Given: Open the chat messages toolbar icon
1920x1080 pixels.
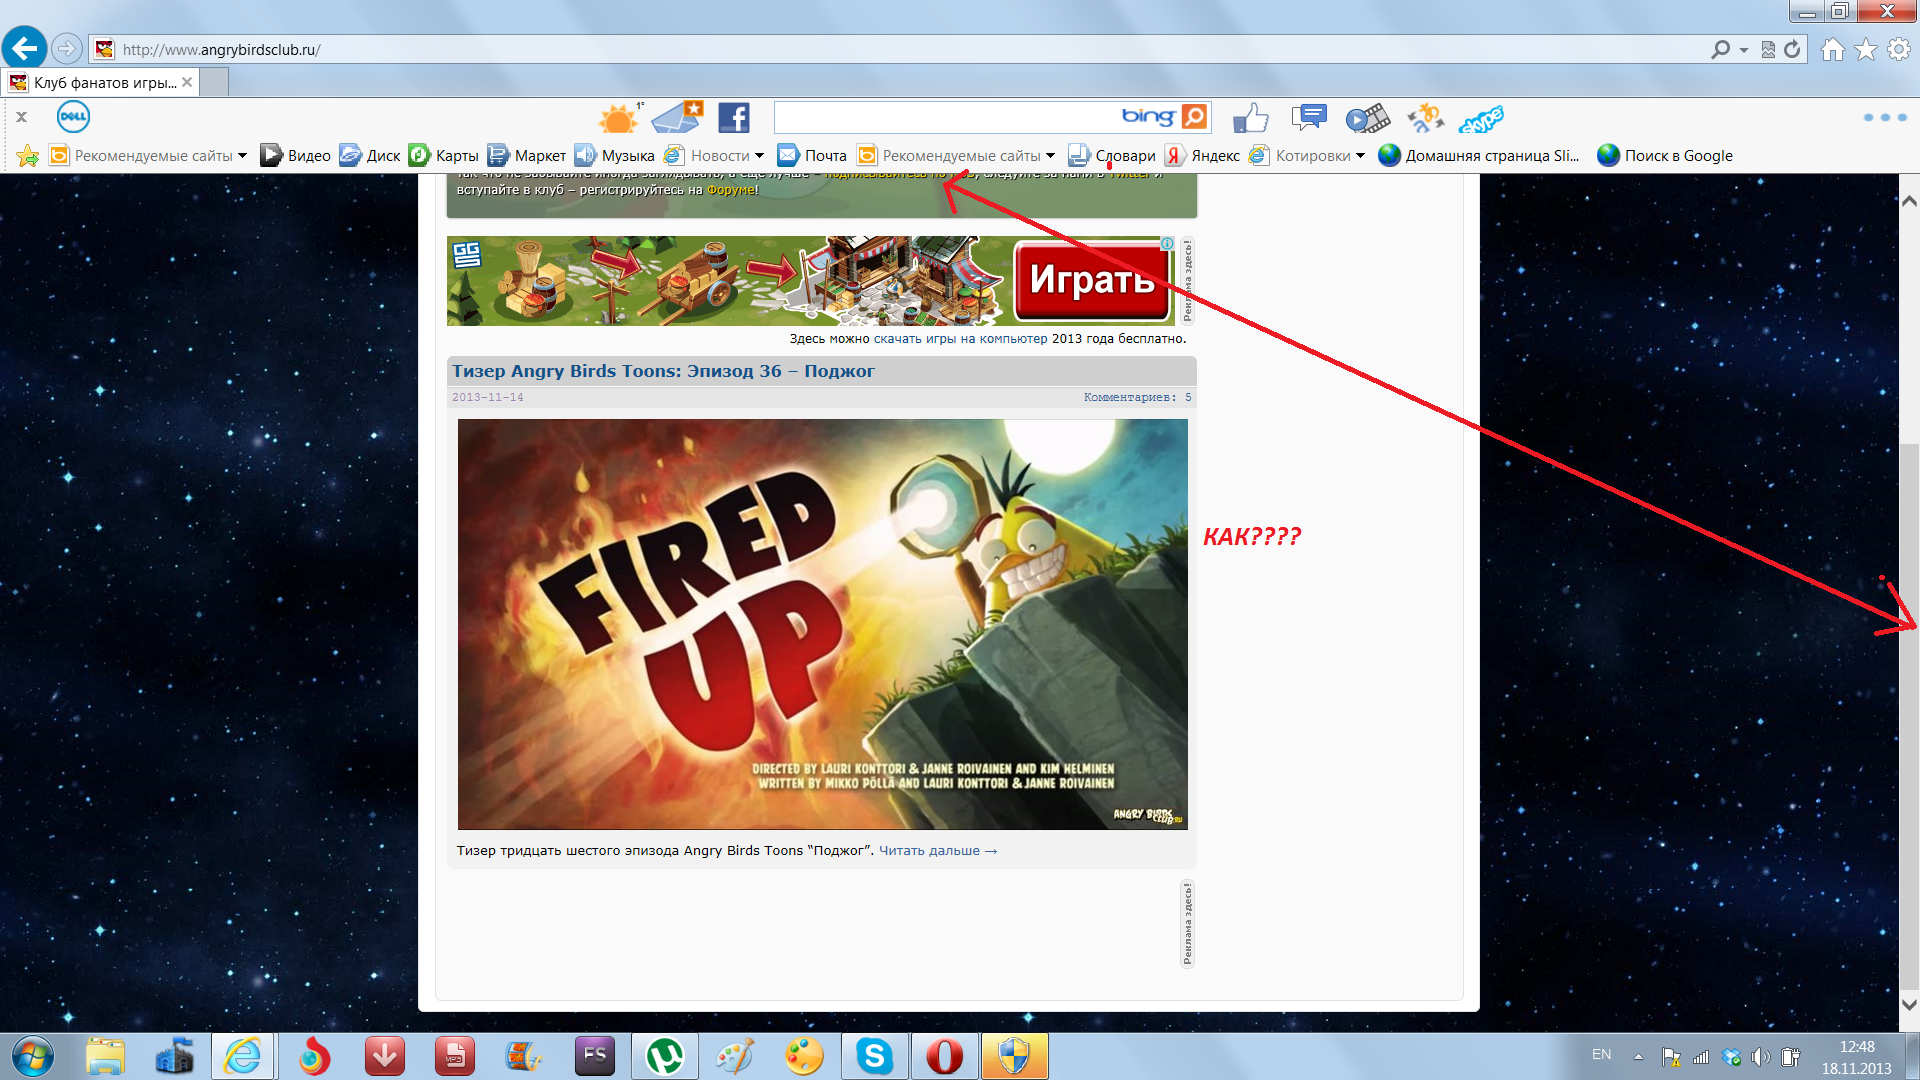Looking at the screenshot, I should [x=1308, y=118].
